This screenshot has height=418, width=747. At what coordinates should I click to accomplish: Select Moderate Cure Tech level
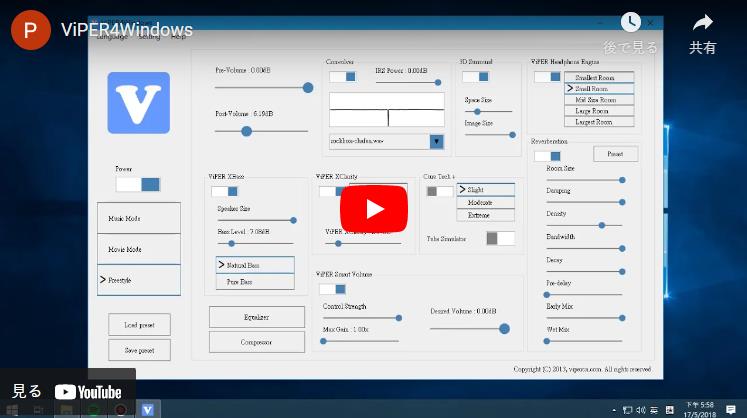tap(485, 203)
